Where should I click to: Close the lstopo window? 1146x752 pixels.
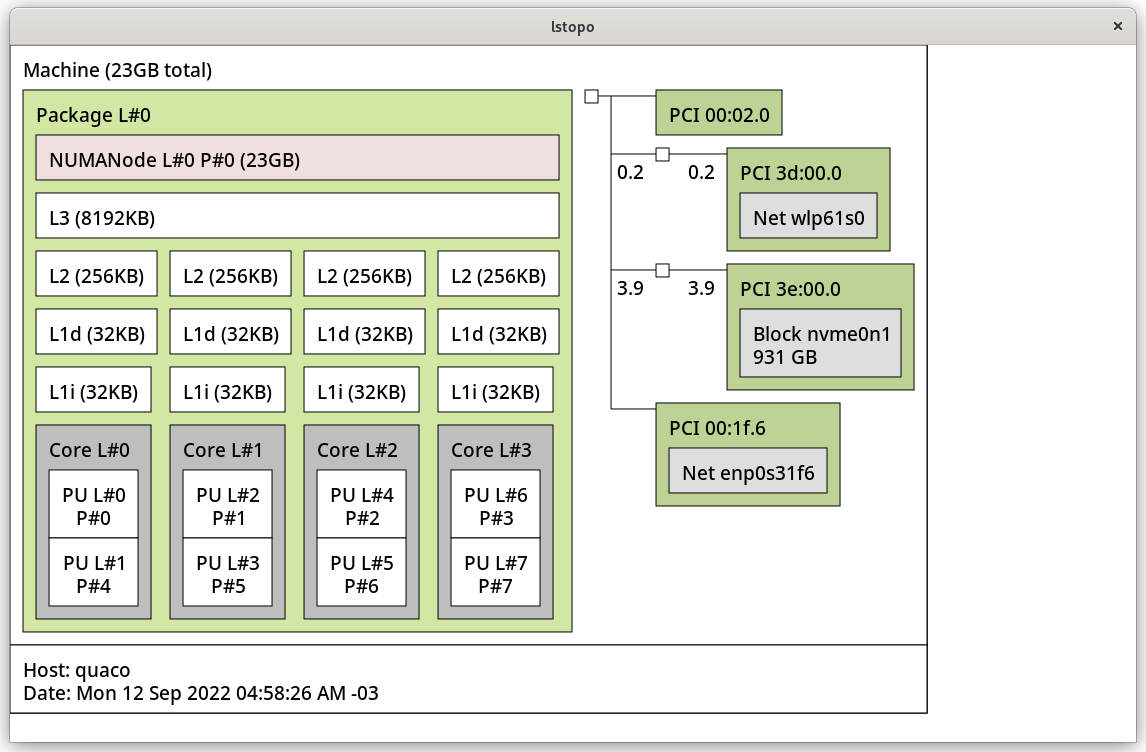1119,27
